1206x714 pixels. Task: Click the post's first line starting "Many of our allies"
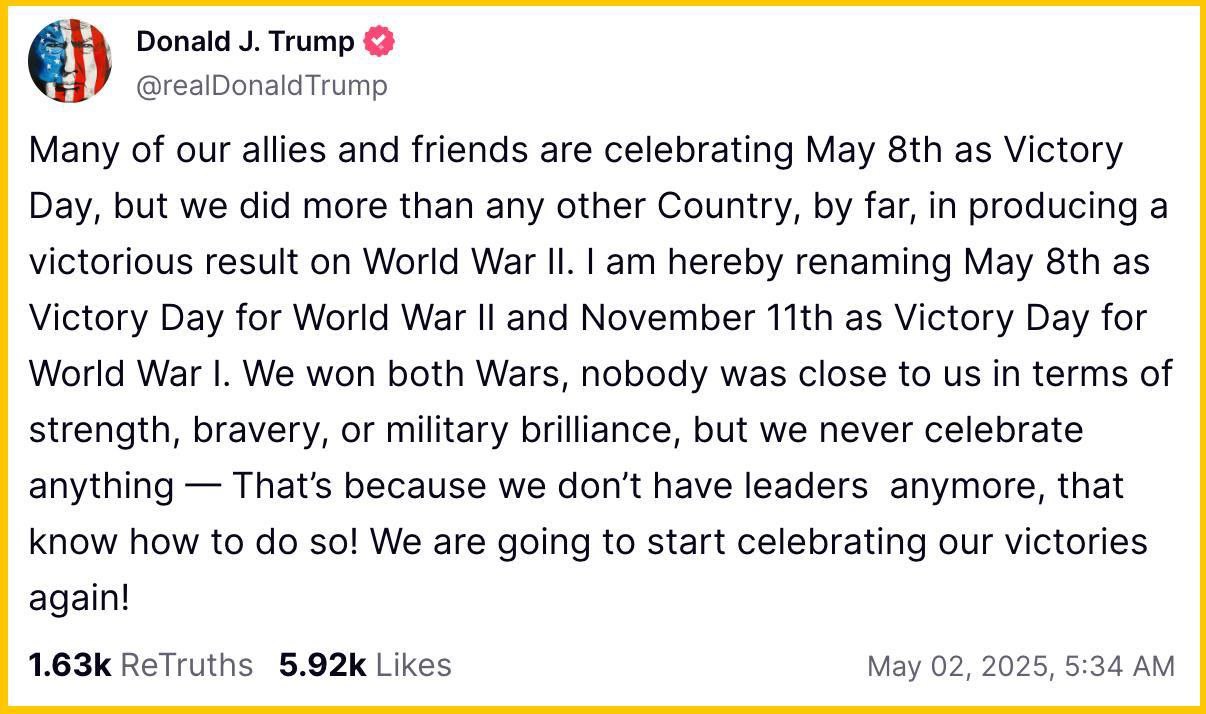point(575,151)
